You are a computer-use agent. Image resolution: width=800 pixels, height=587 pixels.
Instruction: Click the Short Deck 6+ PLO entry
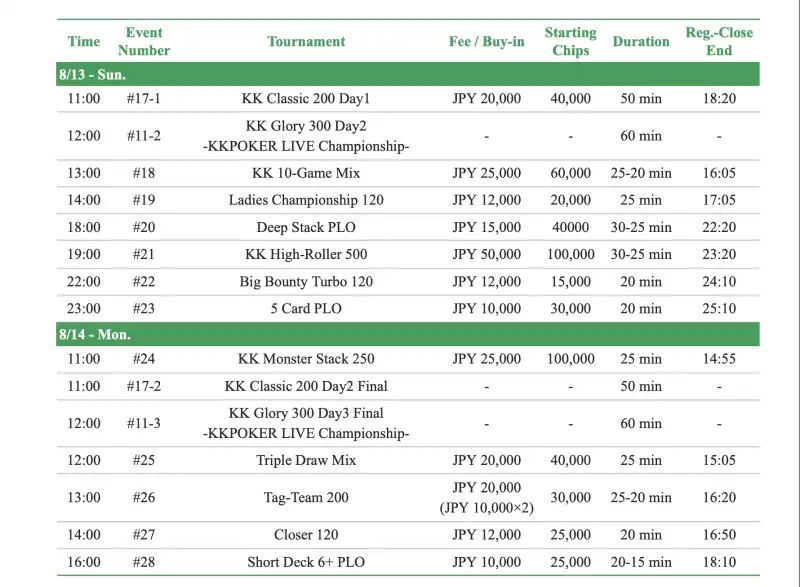(306, 562)
